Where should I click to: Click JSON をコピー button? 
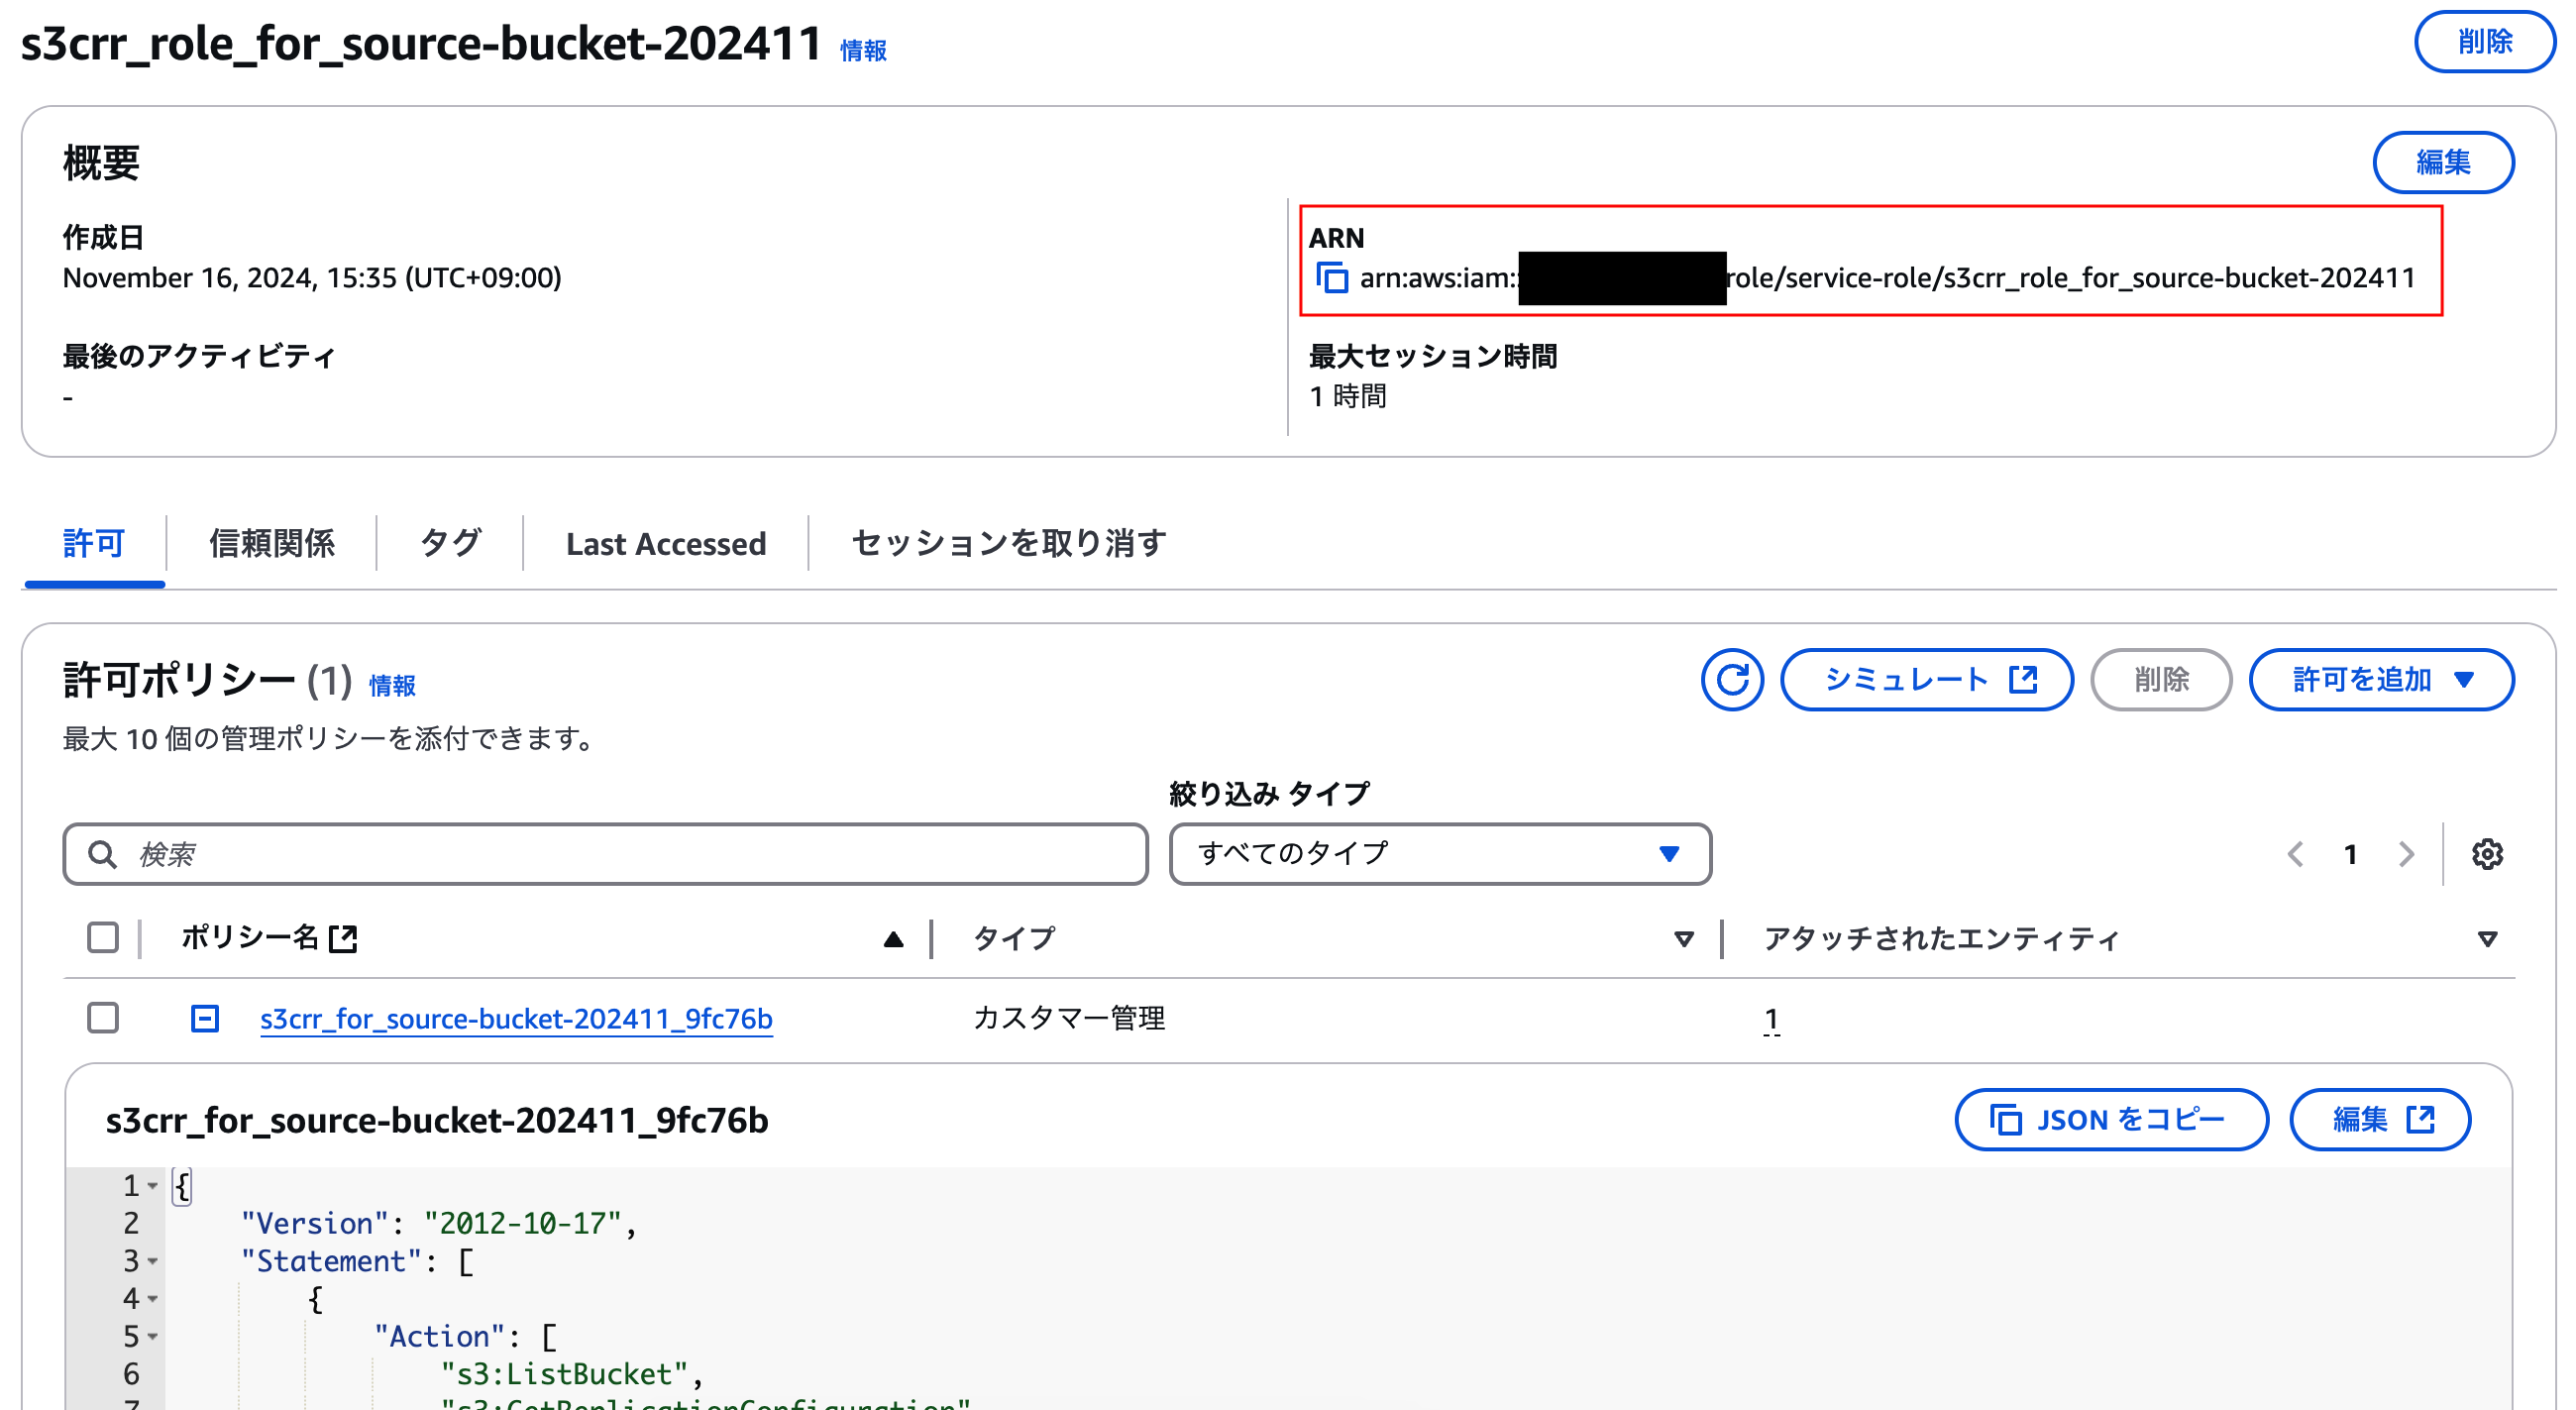(2110, 1119)
